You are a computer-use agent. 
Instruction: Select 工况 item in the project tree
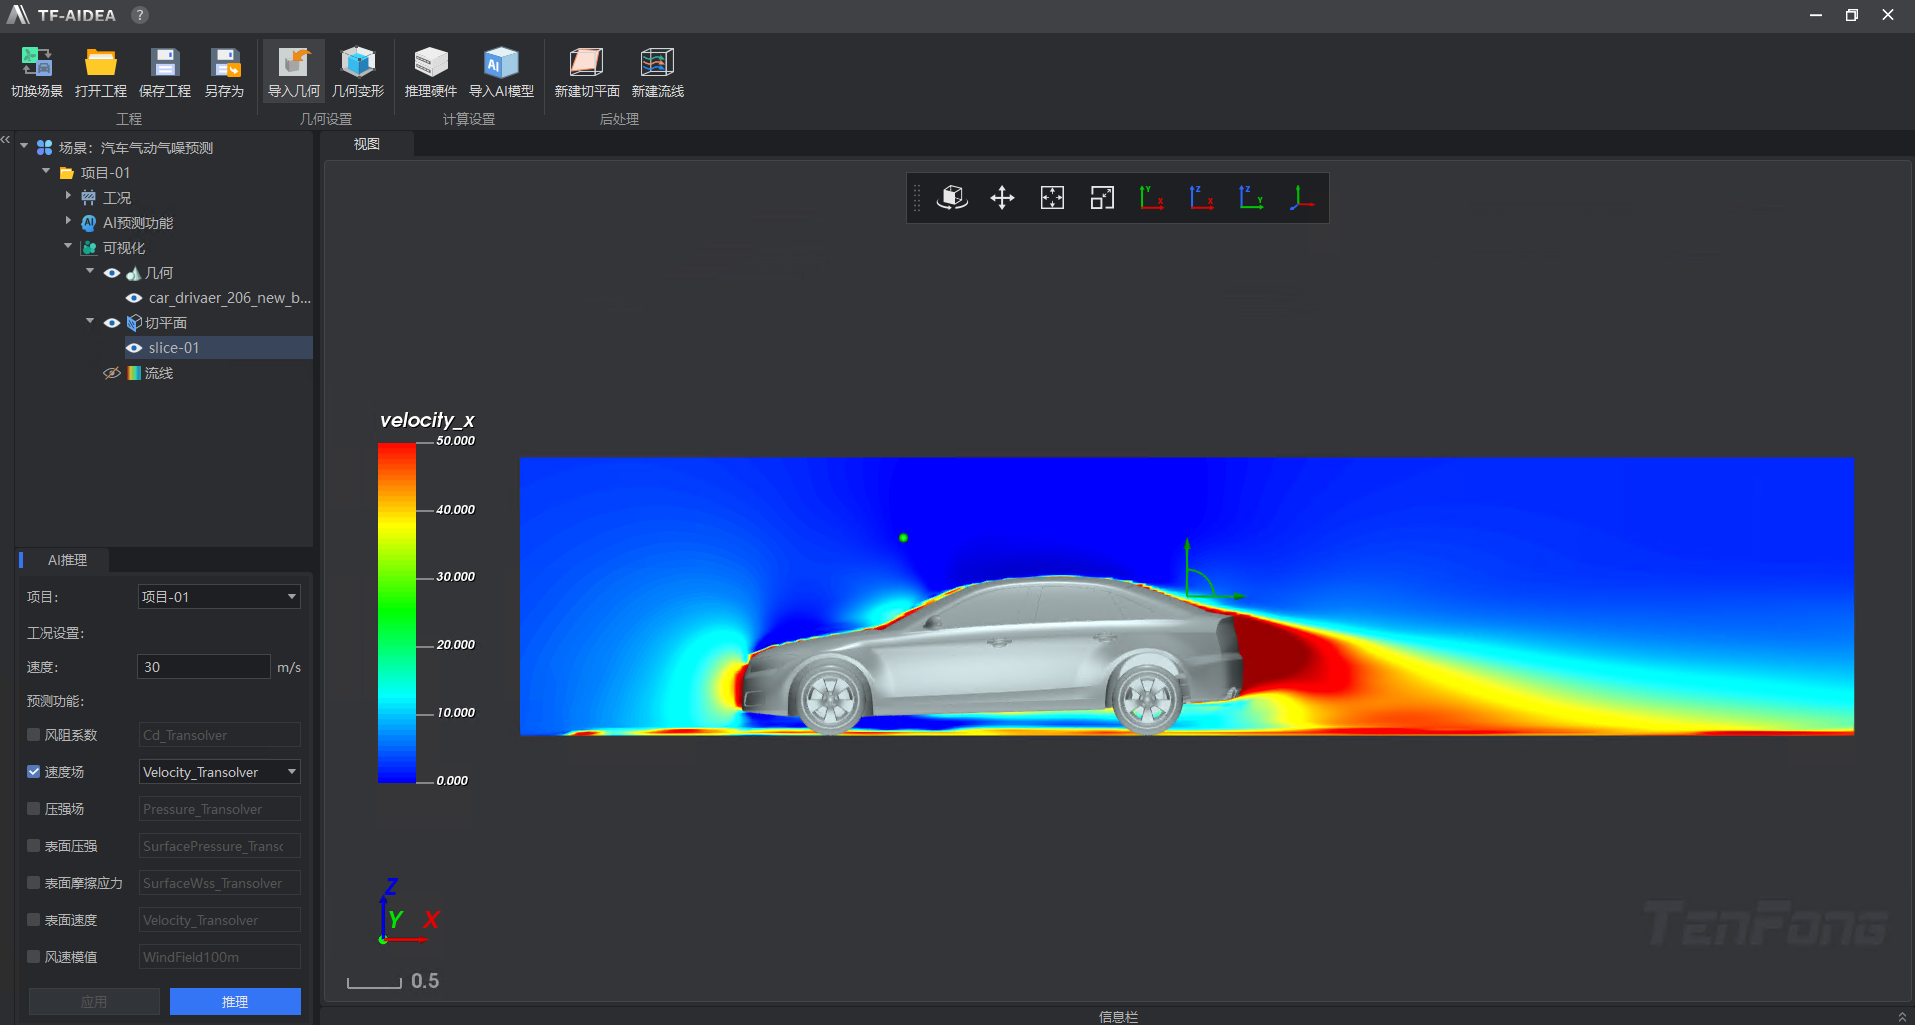point(117,198)
